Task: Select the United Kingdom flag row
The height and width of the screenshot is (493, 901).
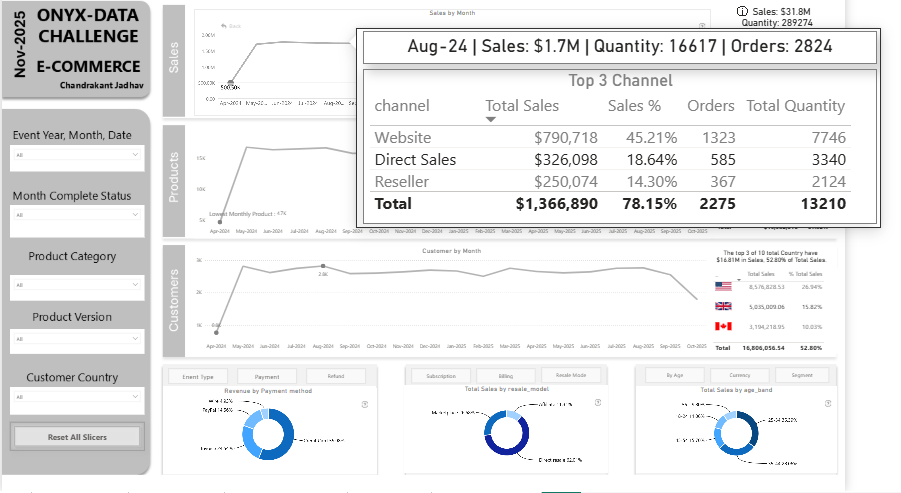Action: click(x=723, y=307)
